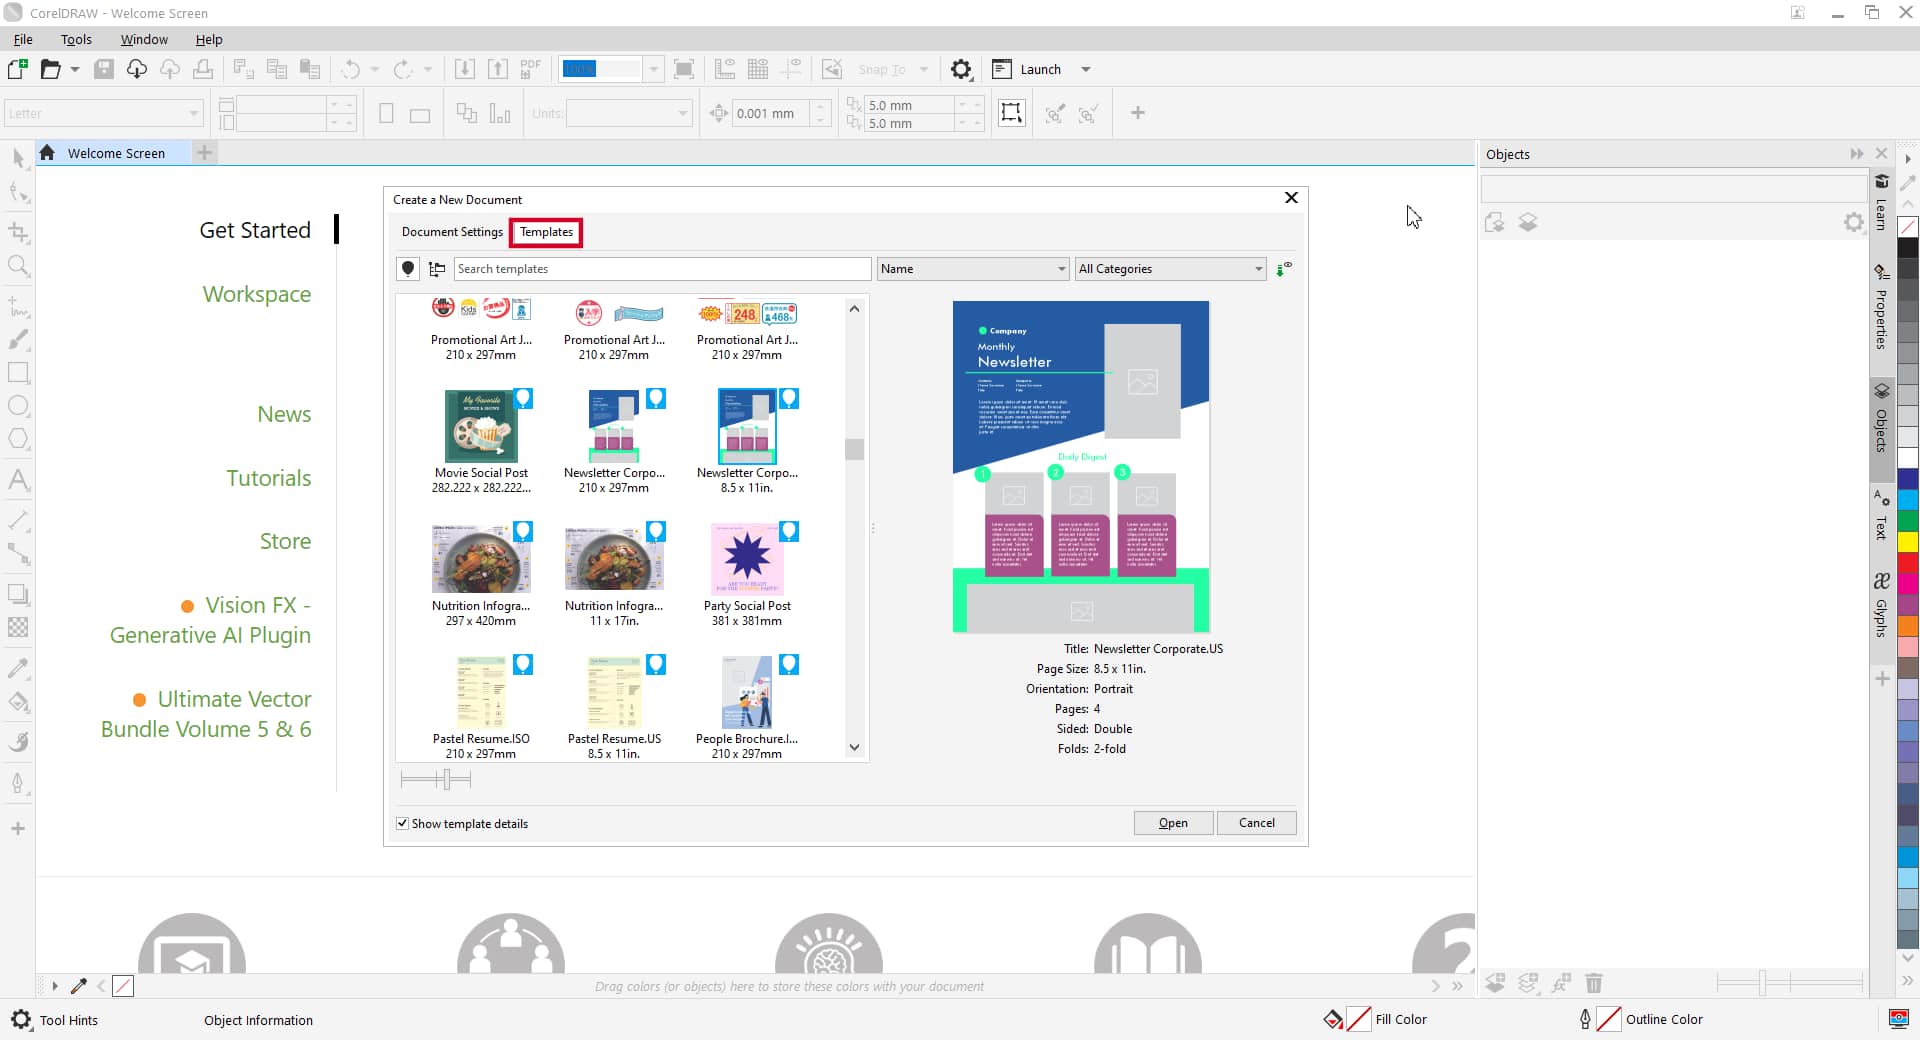
Task: Click the delete trash icon in Objects docker
Action: (x=1594, y=984)
